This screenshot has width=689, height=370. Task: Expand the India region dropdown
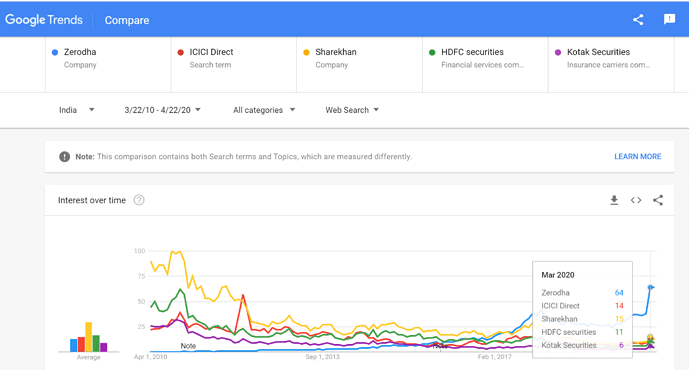tap(76, 110)
